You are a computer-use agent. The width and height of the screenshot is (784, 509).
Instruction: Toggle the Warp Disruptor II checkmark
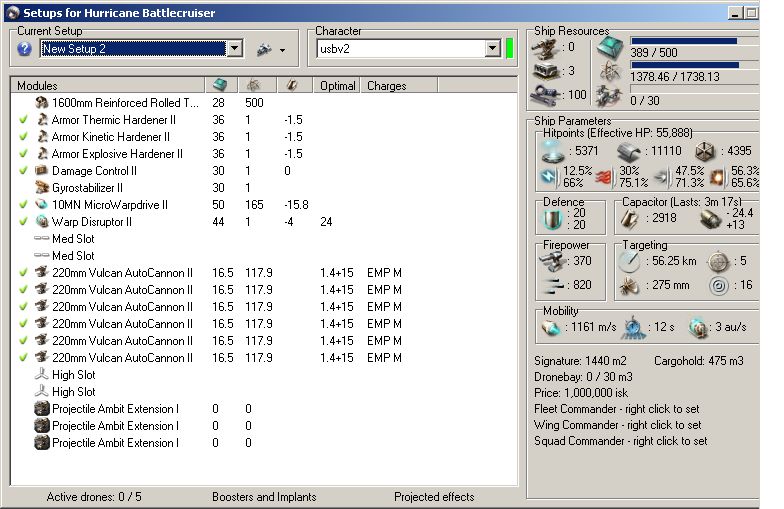23,222
